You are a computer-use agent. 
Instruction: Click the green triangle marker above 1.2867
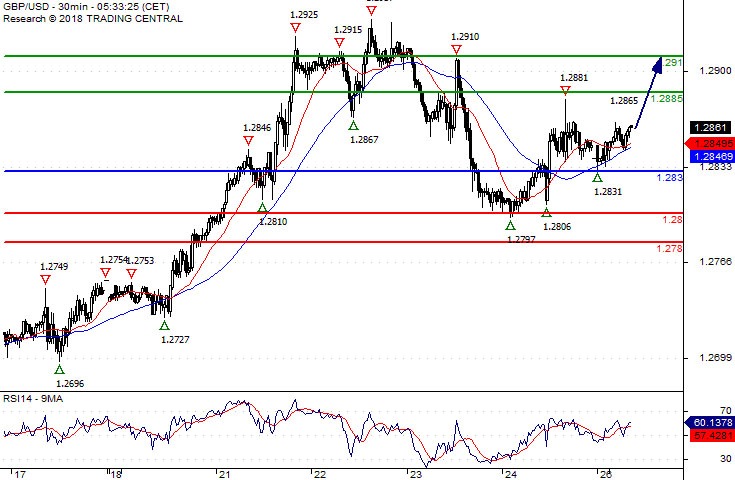(353, 125)
